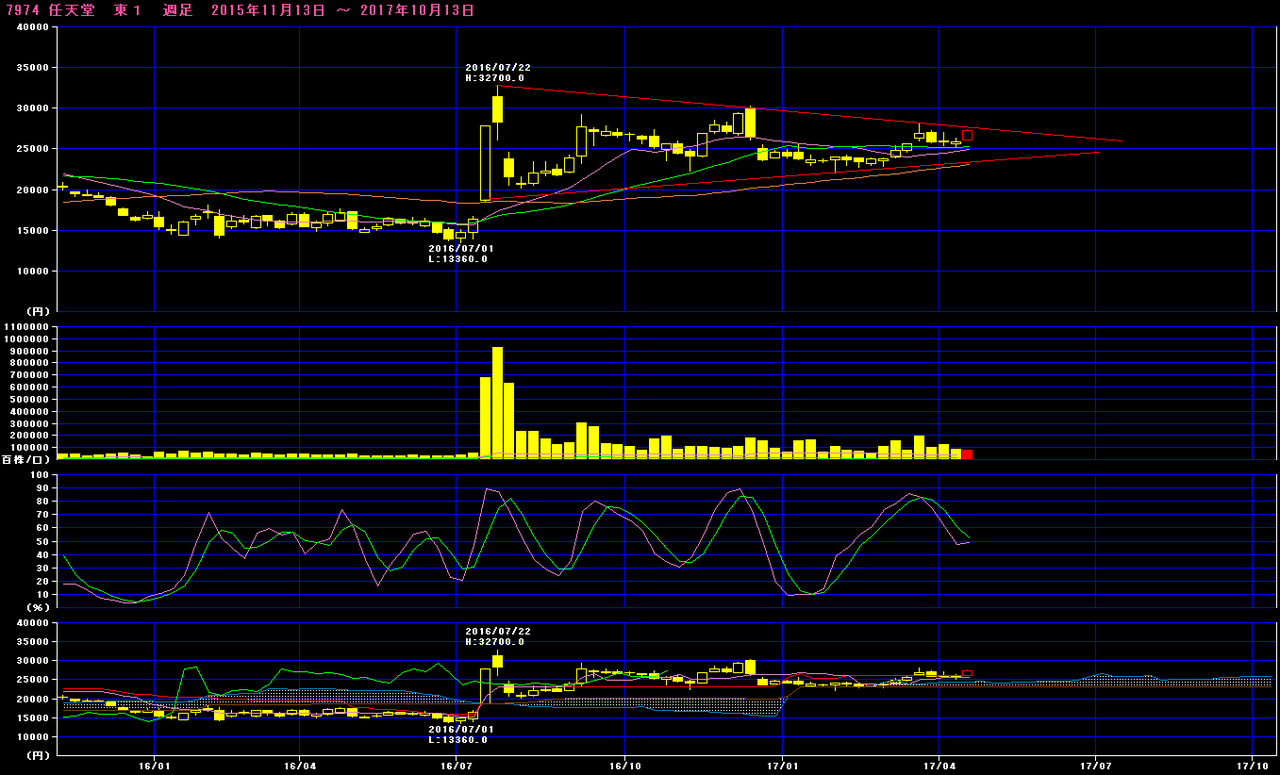This screenshot has width=1280, height=775.
Task: Click the 'L:13360.0' low annotation in the top price chart
Action: [458, 259]
